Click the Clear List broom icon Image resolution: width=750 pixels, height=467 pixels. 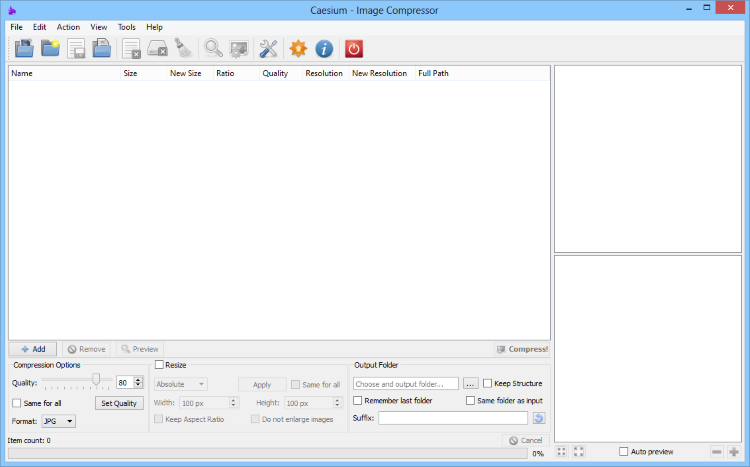click(x=183, y=48)
